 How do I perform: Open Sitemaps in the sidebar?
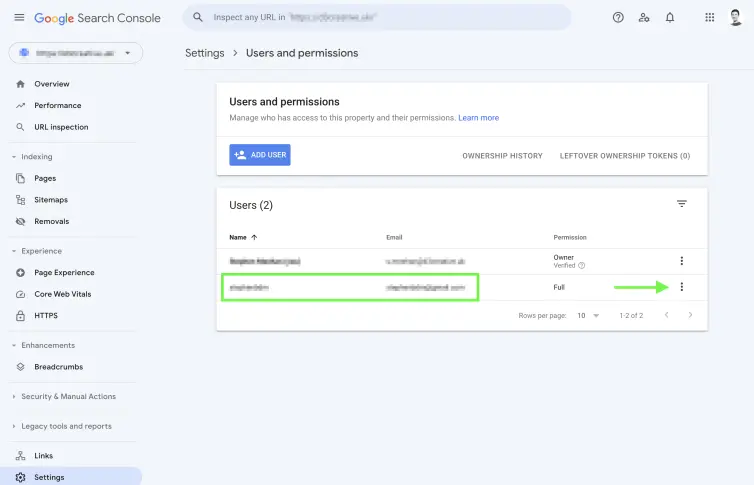51,200
